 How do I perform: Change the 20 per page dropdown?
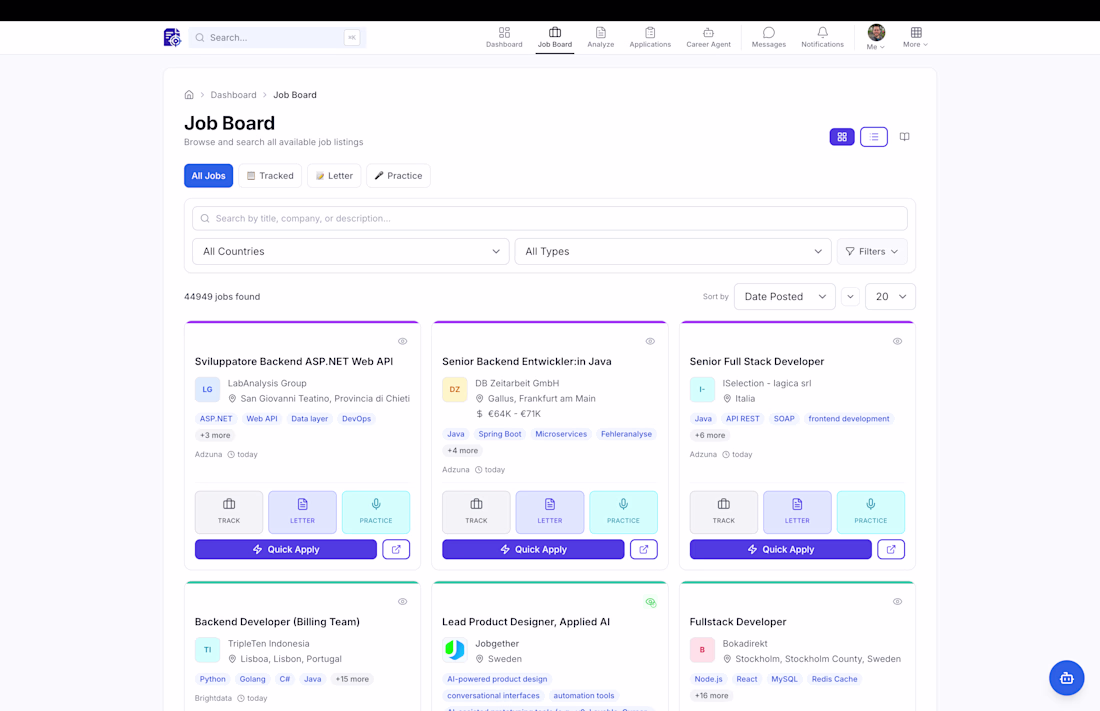click(890, 297)
